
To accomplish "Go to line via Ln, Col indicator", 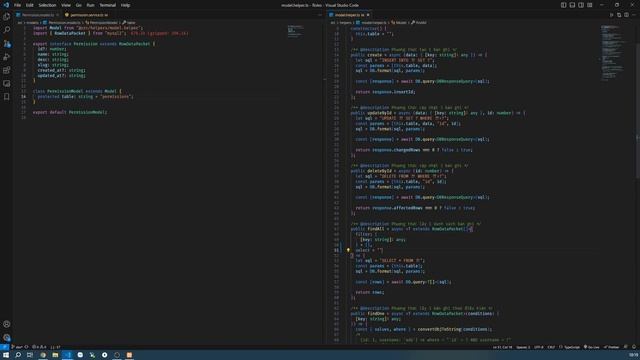I will click(x=502, y=347).
